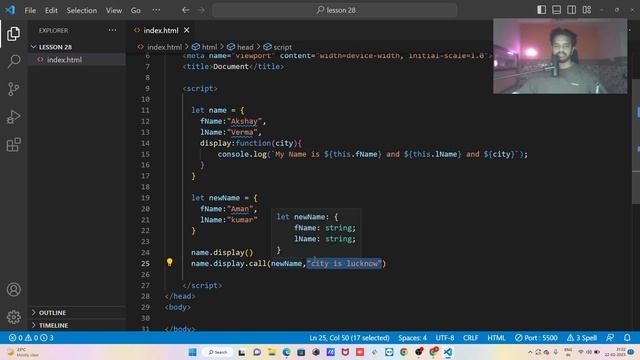Open notifications bell in status bar

[627, 338]
